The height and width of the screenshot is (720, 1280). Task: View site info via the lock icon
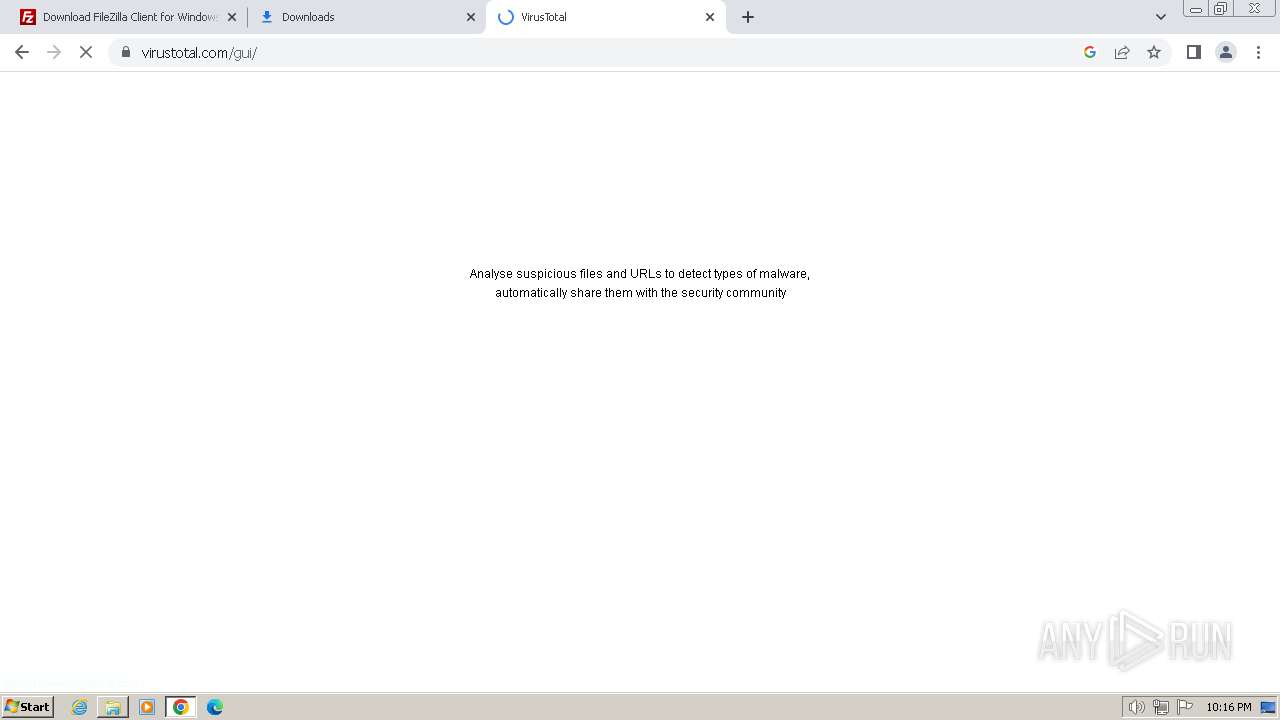coord(125,52)
